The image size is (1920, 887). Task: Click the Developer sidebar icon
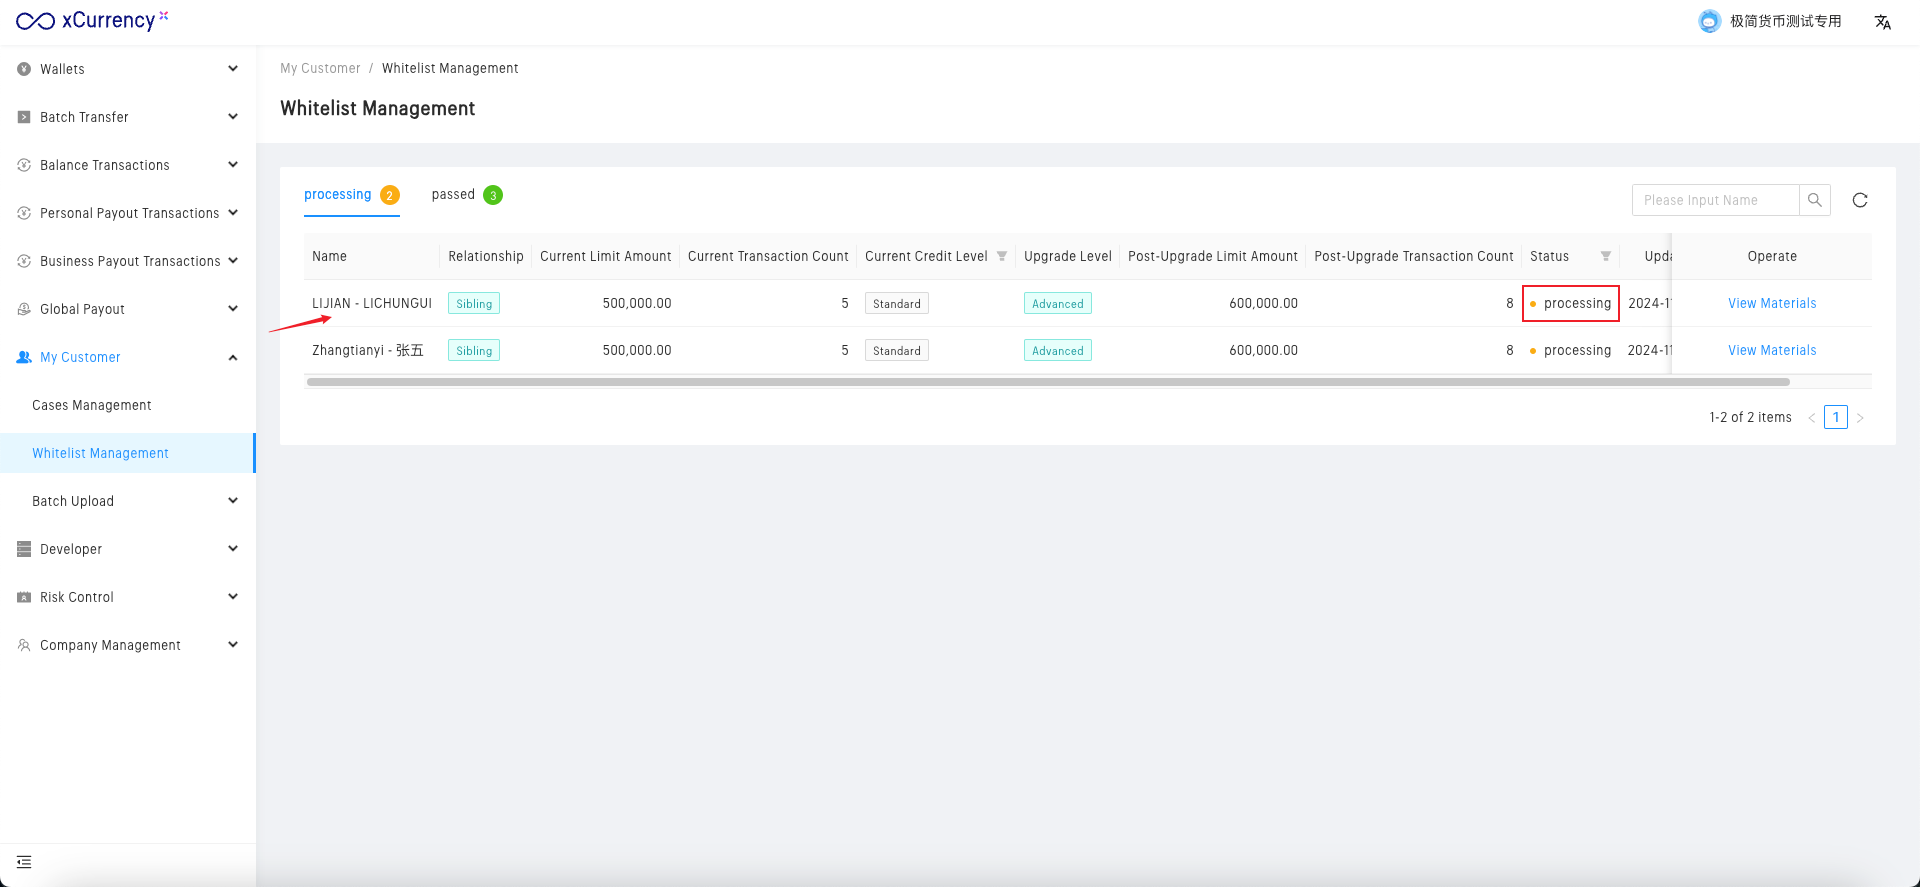coord(24,549)
